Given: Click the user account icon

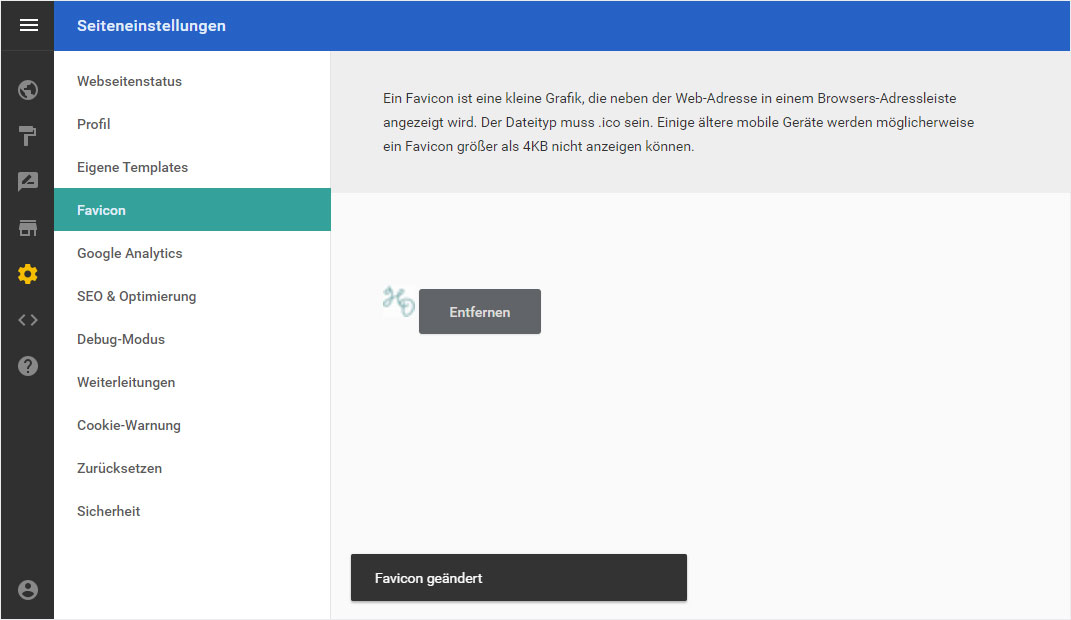Looking at the screenshot, I should pos(28,589).
